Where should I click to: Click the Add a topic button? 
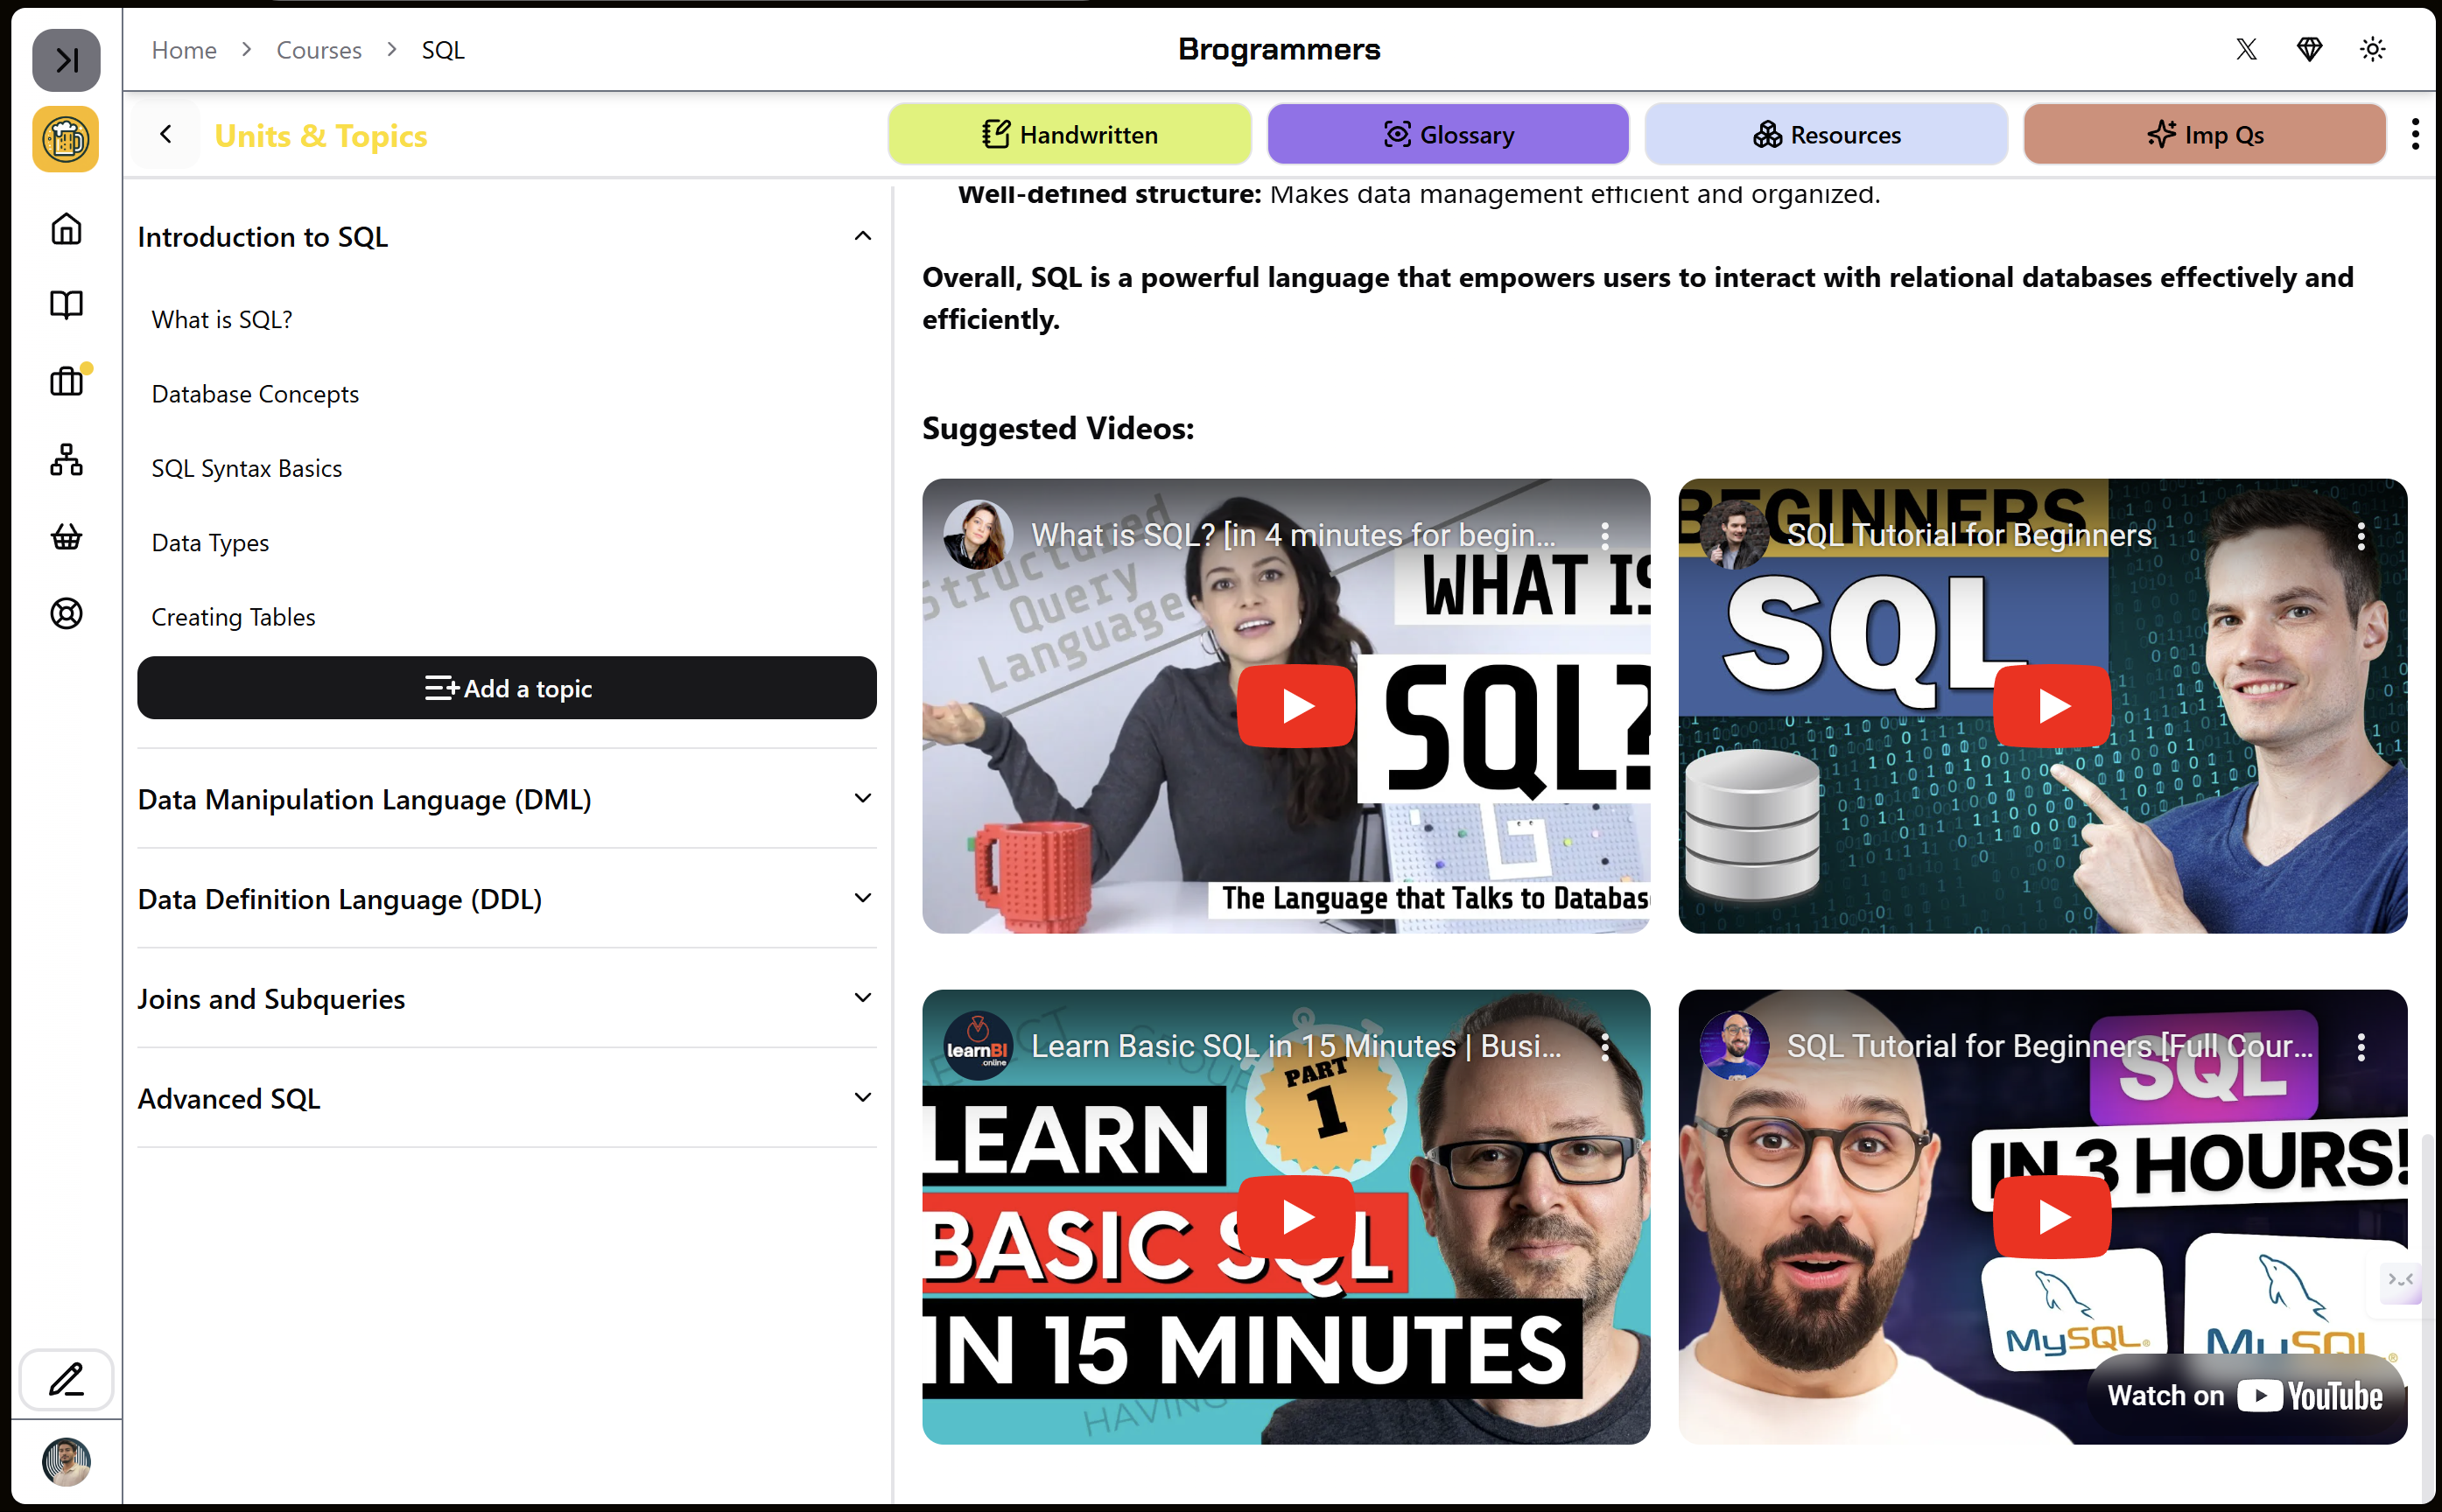click(506, 688)
